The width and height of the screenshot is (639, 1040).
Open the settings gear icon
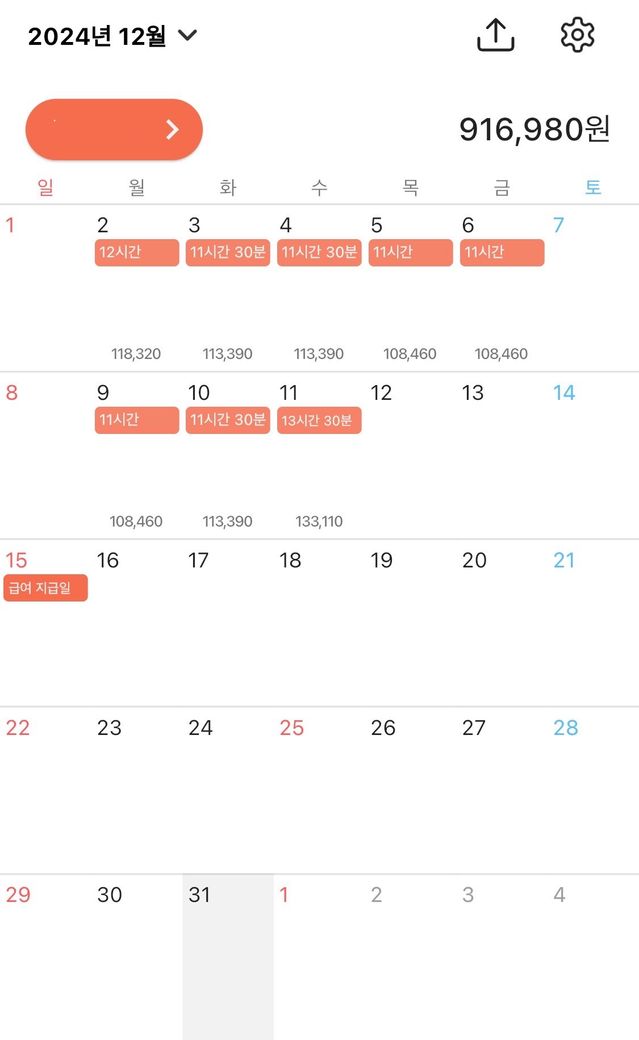pos(577,35)
